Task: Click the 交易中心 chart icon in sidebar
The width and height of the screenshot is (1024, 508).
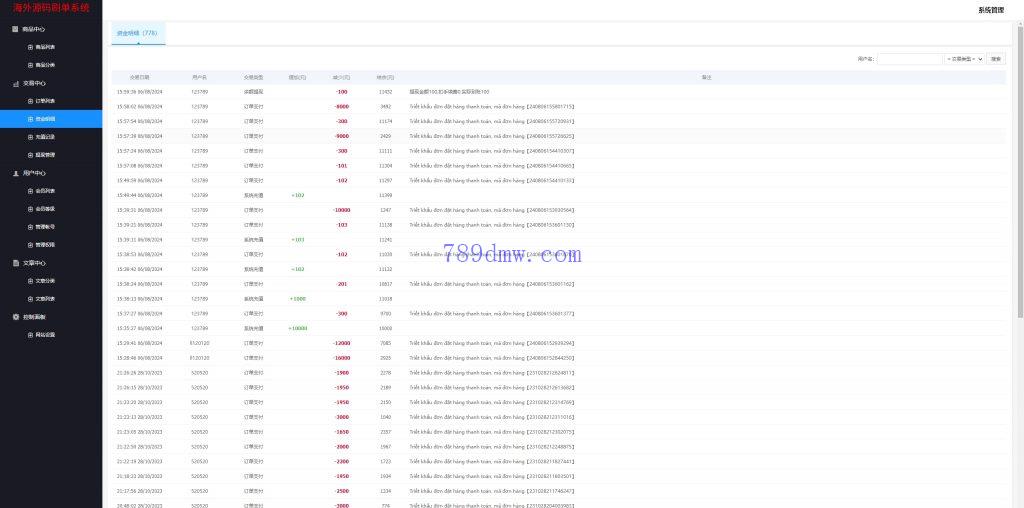Action: [15, 83]
